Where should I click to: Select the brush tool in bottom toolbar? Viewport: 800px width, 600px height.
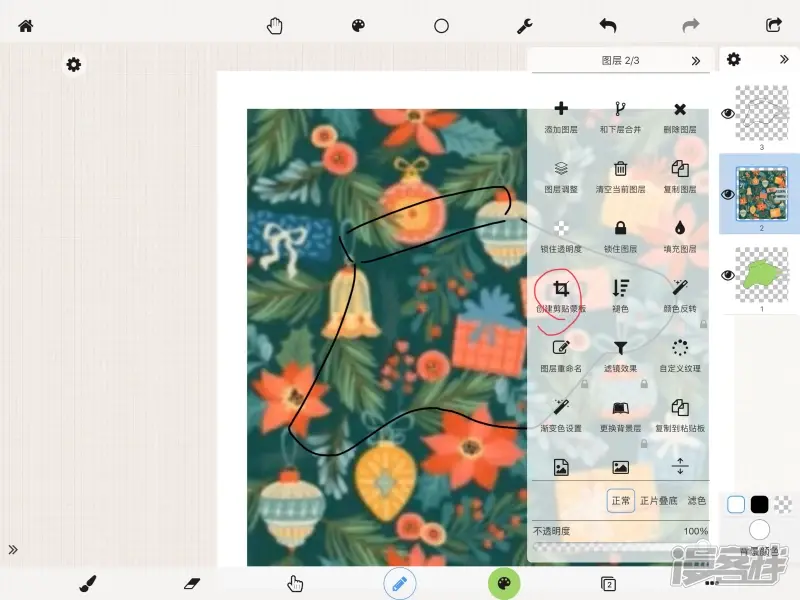click(x=88, y=584)
